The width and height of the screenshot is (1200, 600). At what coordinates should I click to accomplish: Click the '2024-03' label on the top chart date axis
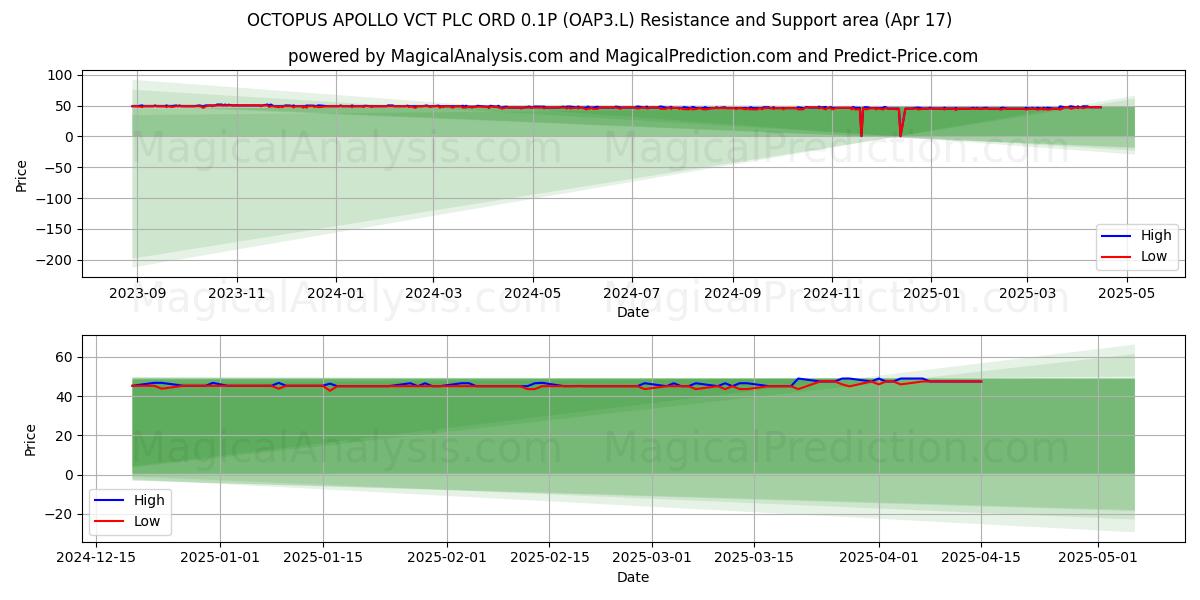coord(433,294)
